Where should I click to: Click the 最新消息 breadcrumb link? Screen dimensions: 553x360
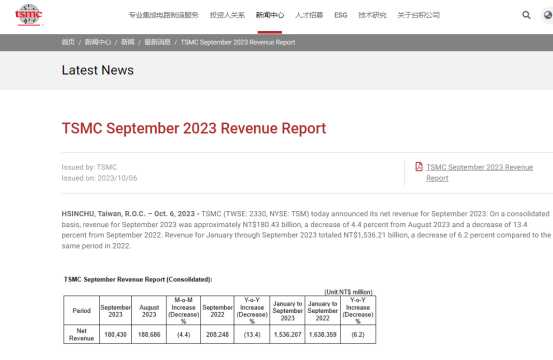[x=157, y=42]
